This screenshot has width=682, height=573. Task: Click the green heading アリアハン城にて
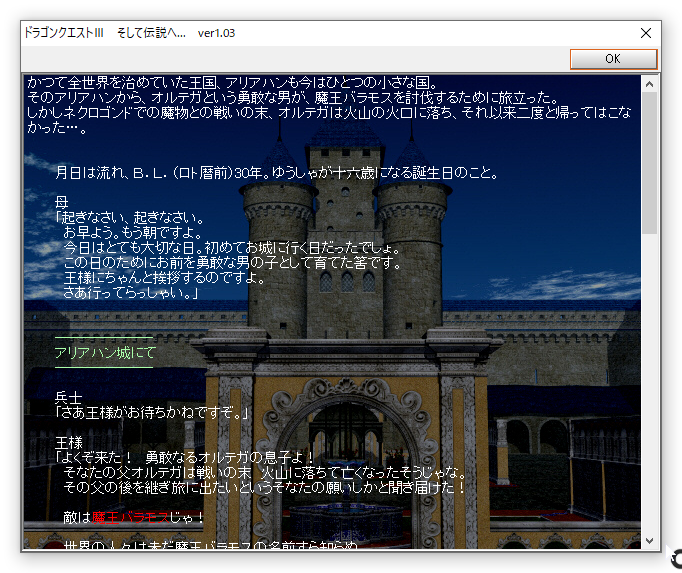[105, 353]
